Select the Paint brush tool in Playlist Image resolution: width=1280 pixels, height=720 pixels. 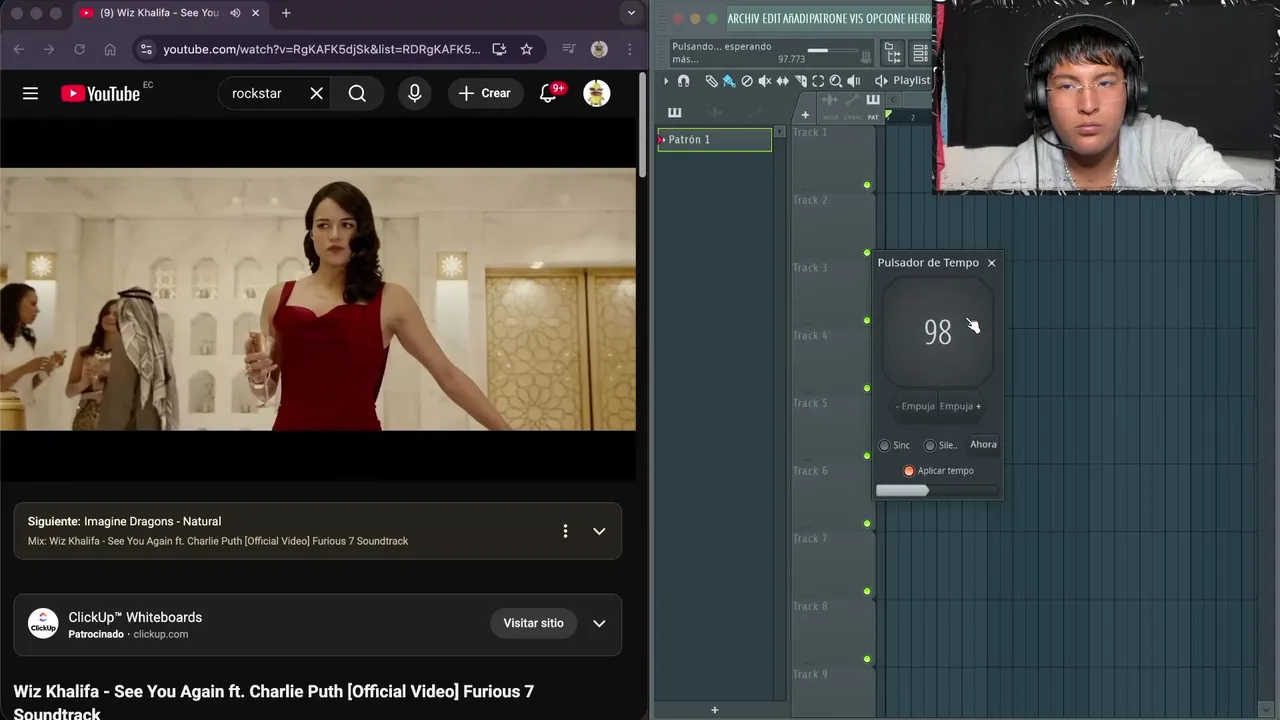(x=729, y=81)
